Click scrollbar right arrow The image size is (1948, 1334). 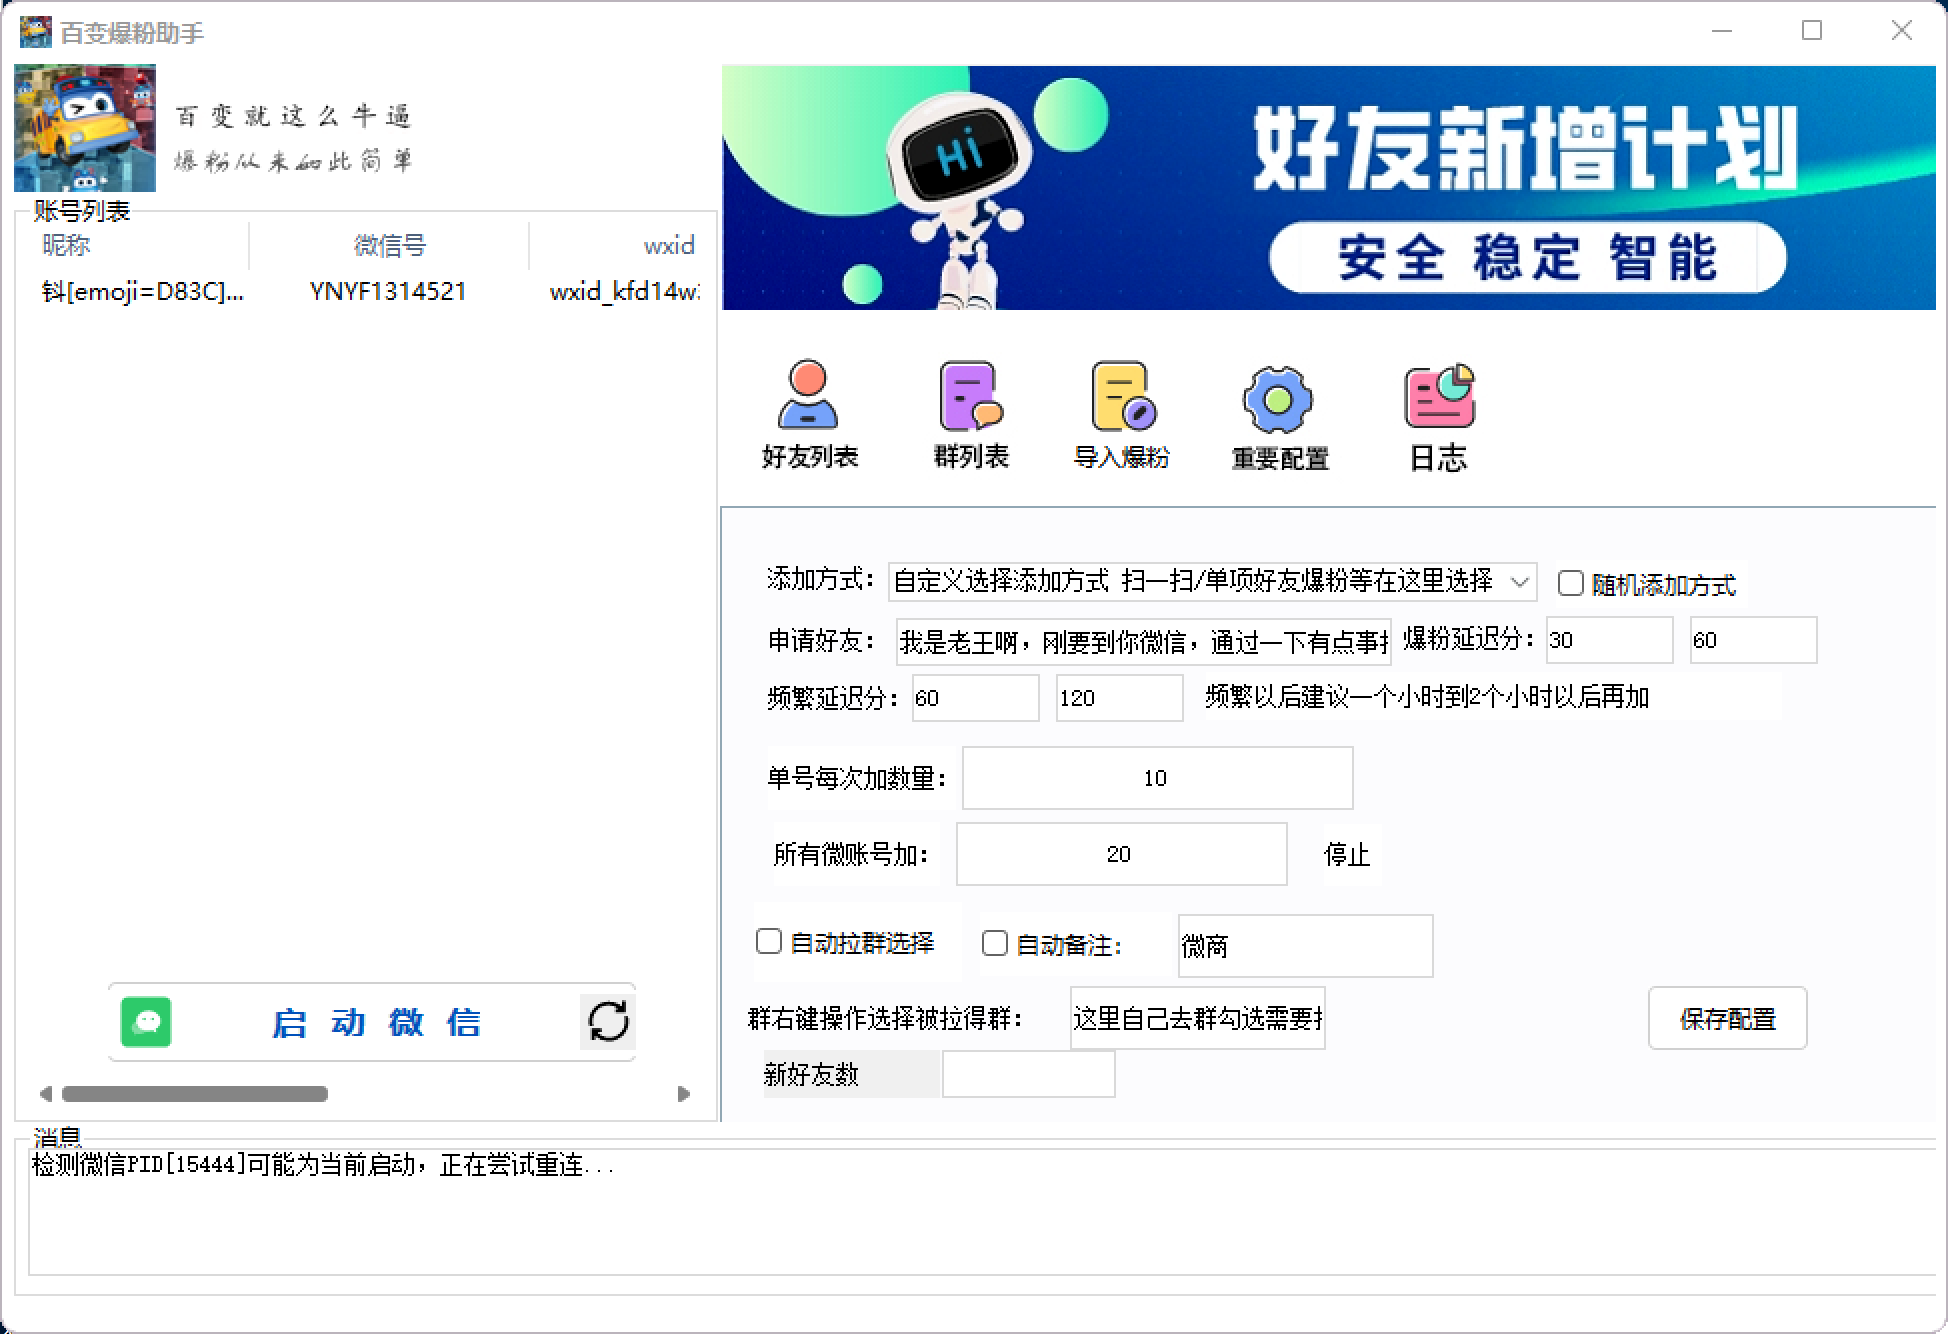point(683,1094)
